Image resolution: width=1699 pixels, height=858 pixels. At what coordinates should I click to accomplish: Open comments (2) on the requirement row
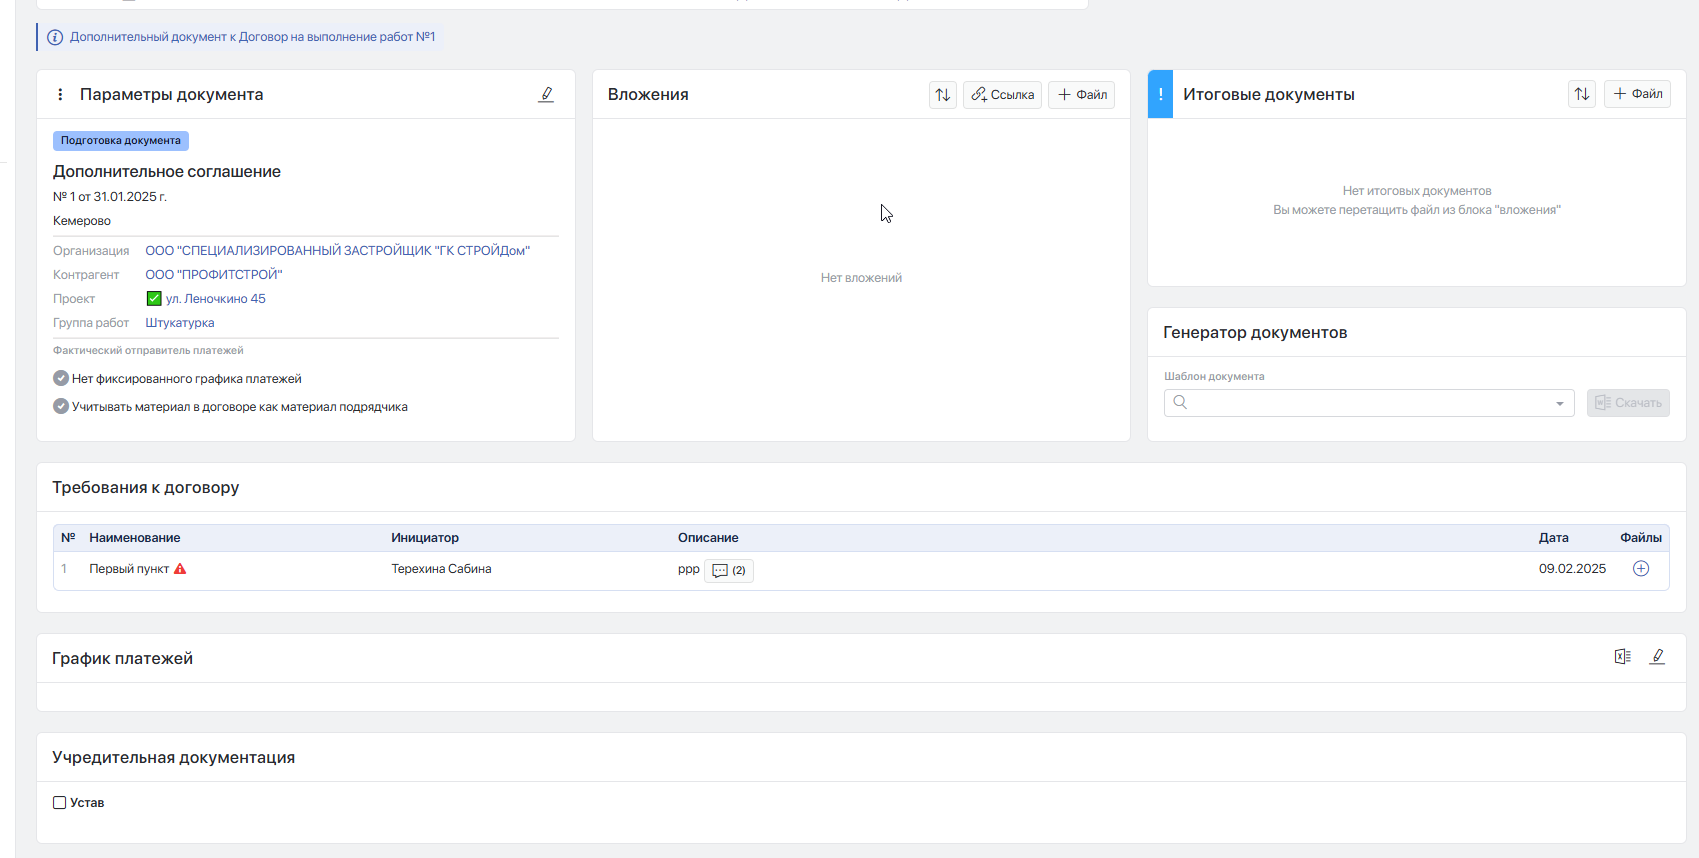pyautogui.click(x=729, y=571)
